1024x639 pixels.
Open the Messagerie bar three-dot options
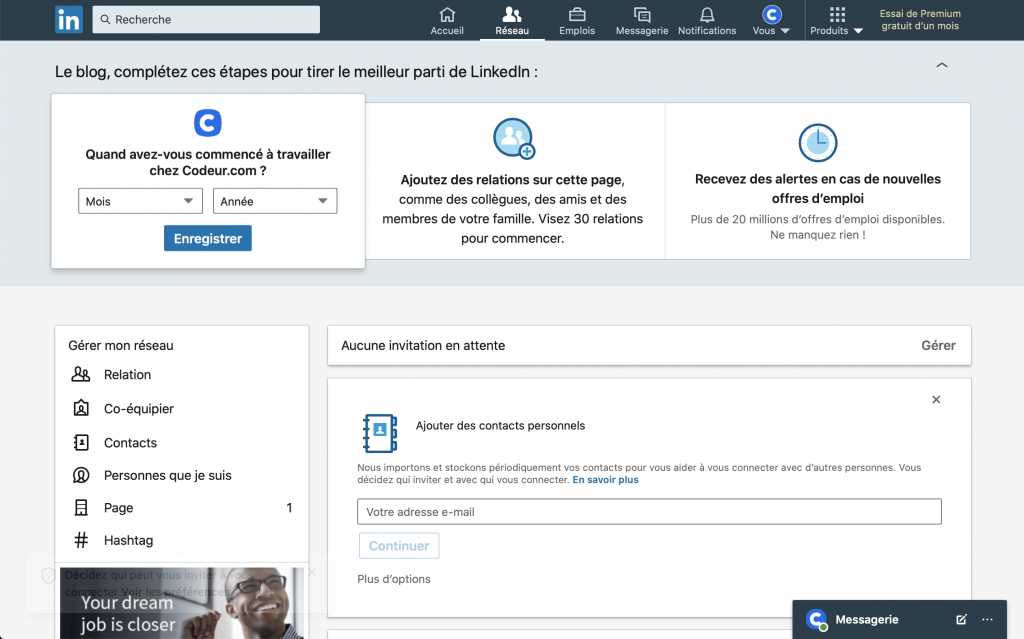(x=988, y=619)
